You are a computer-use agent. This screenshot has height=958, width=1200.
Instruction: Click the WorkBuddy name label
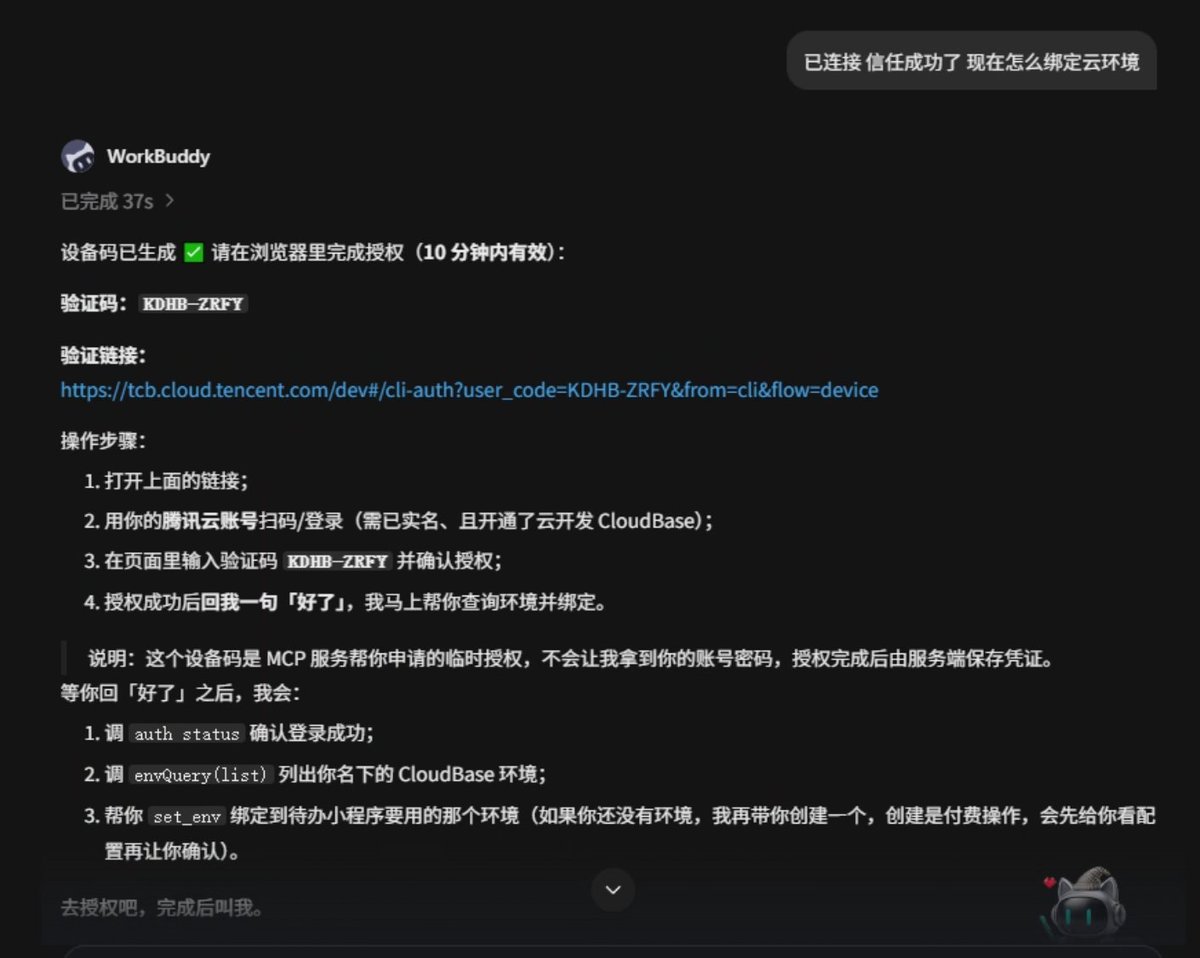point(158,156)
